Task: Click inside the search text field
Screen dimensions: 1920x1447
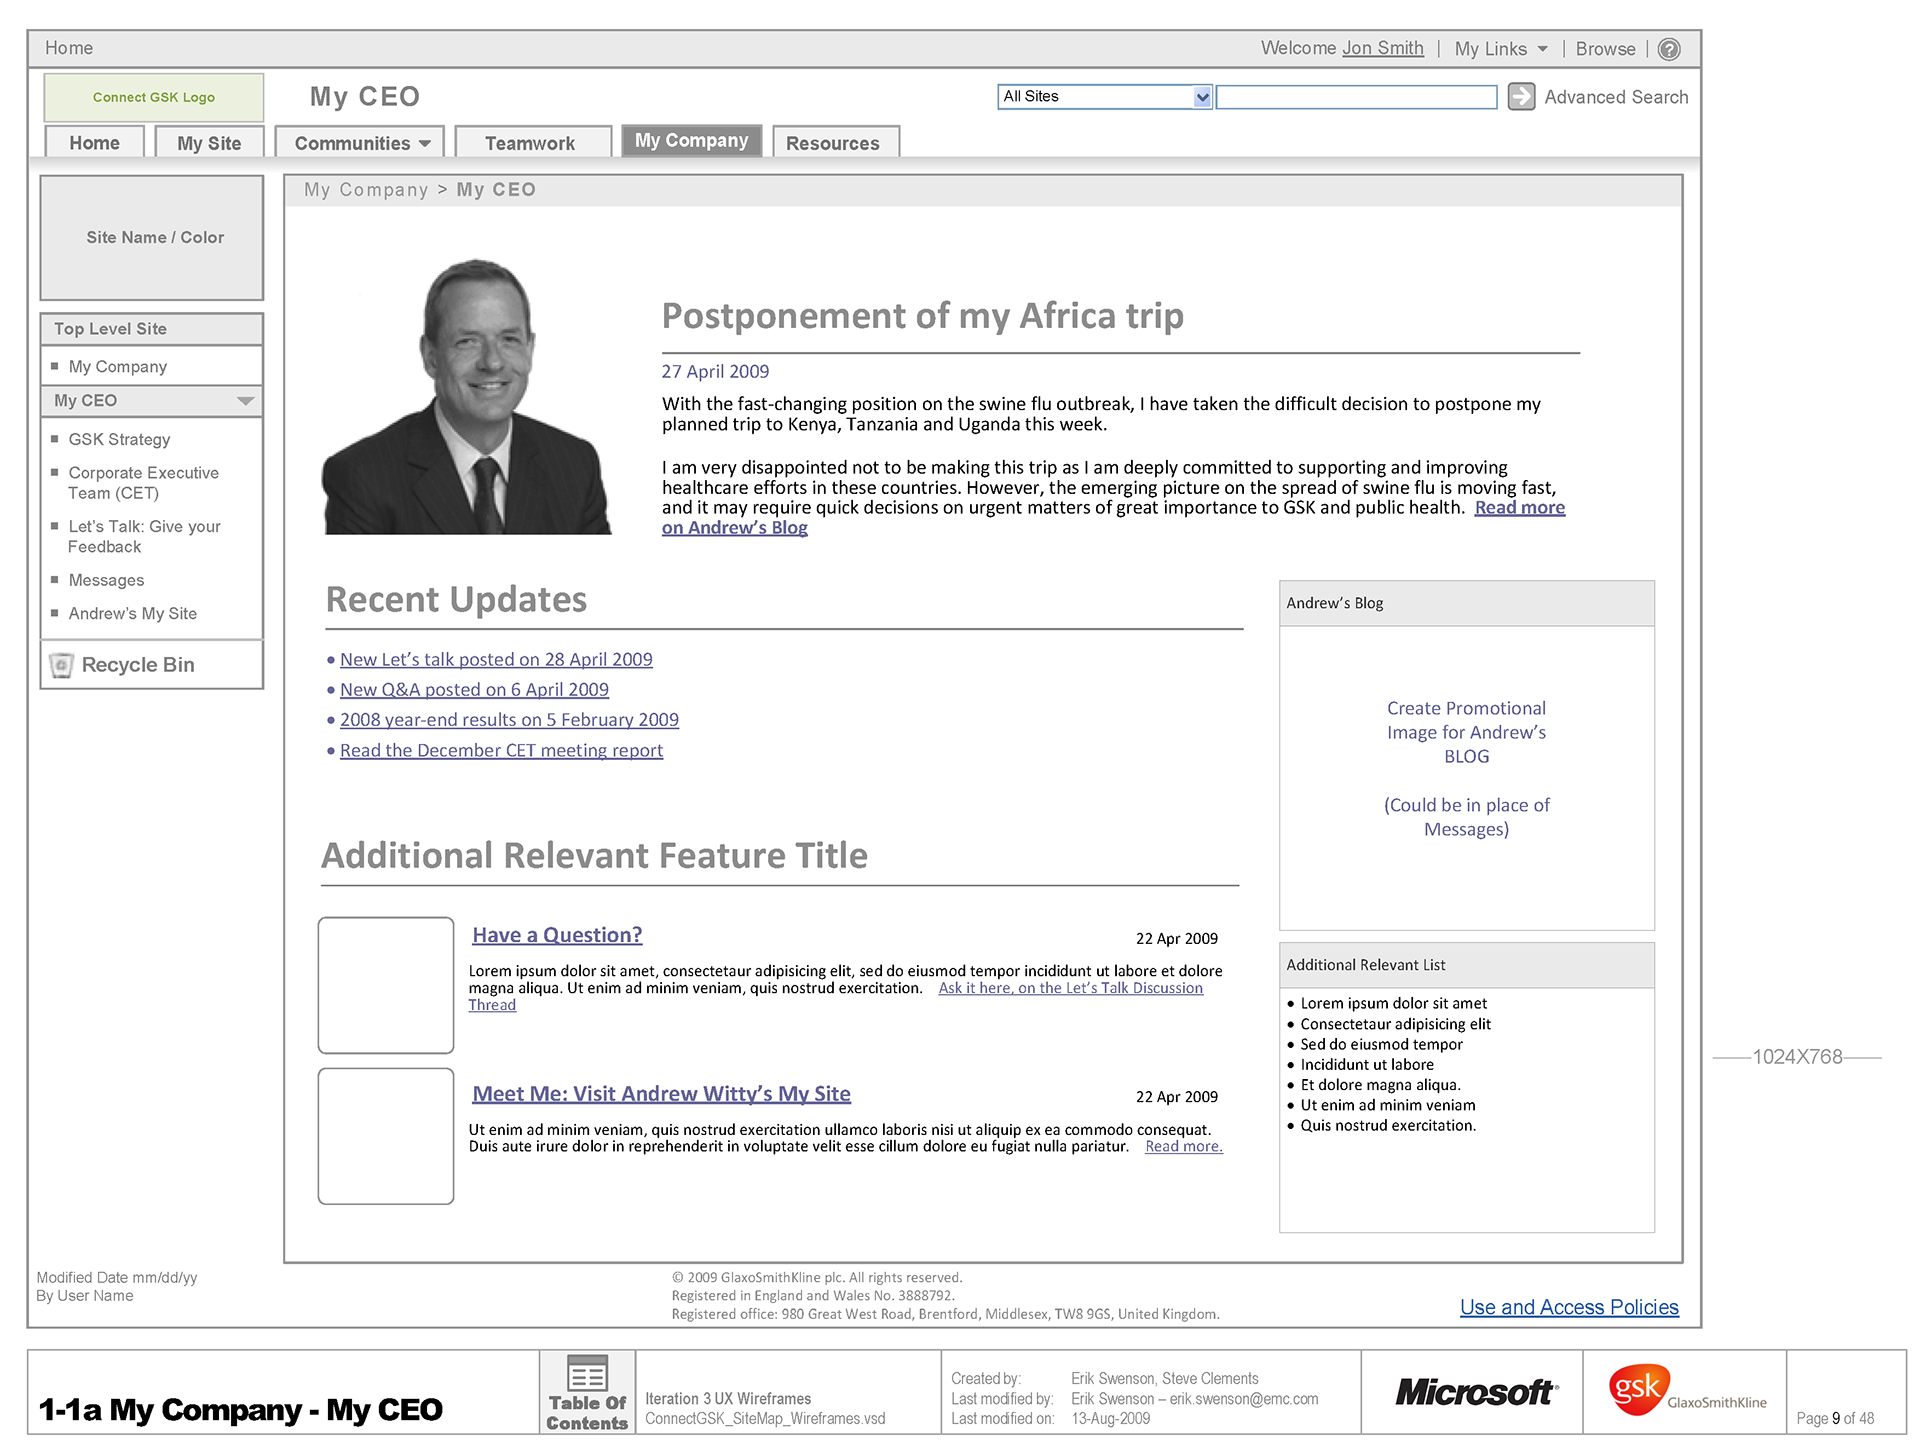Action: [1355, 97]
